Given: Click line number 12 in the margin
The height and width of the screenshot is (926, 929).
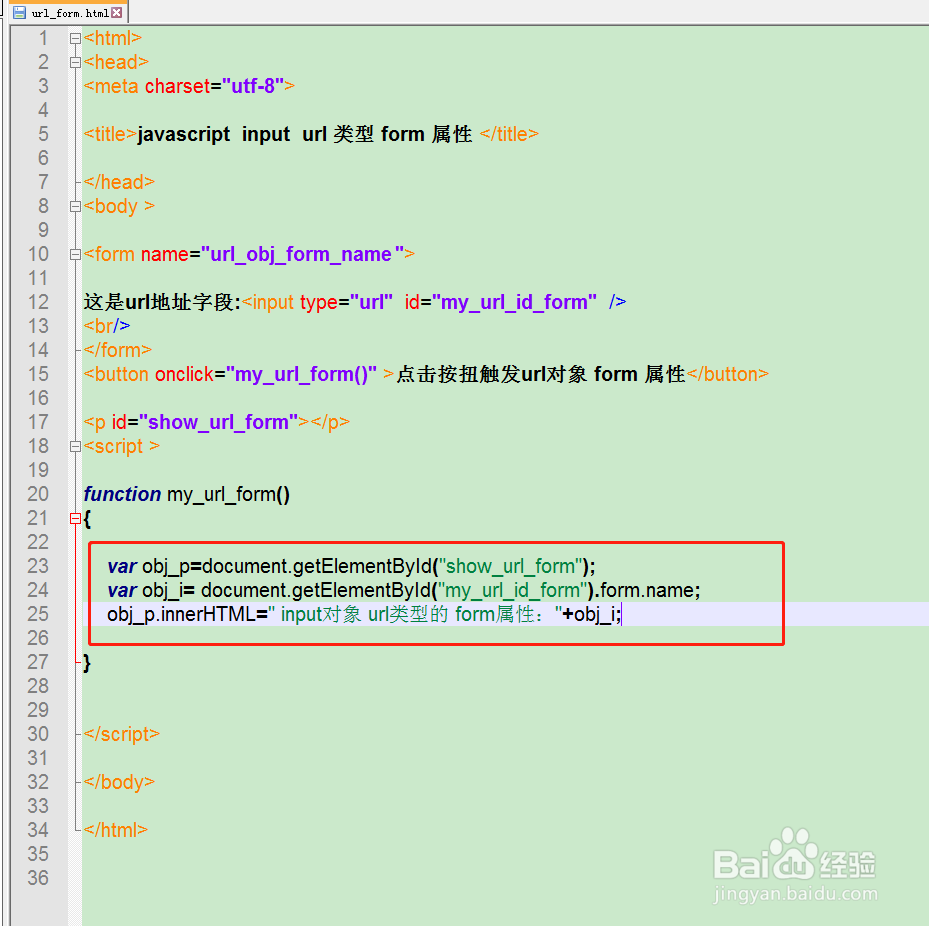Looking at the screenshot, I should coord(39,302).
